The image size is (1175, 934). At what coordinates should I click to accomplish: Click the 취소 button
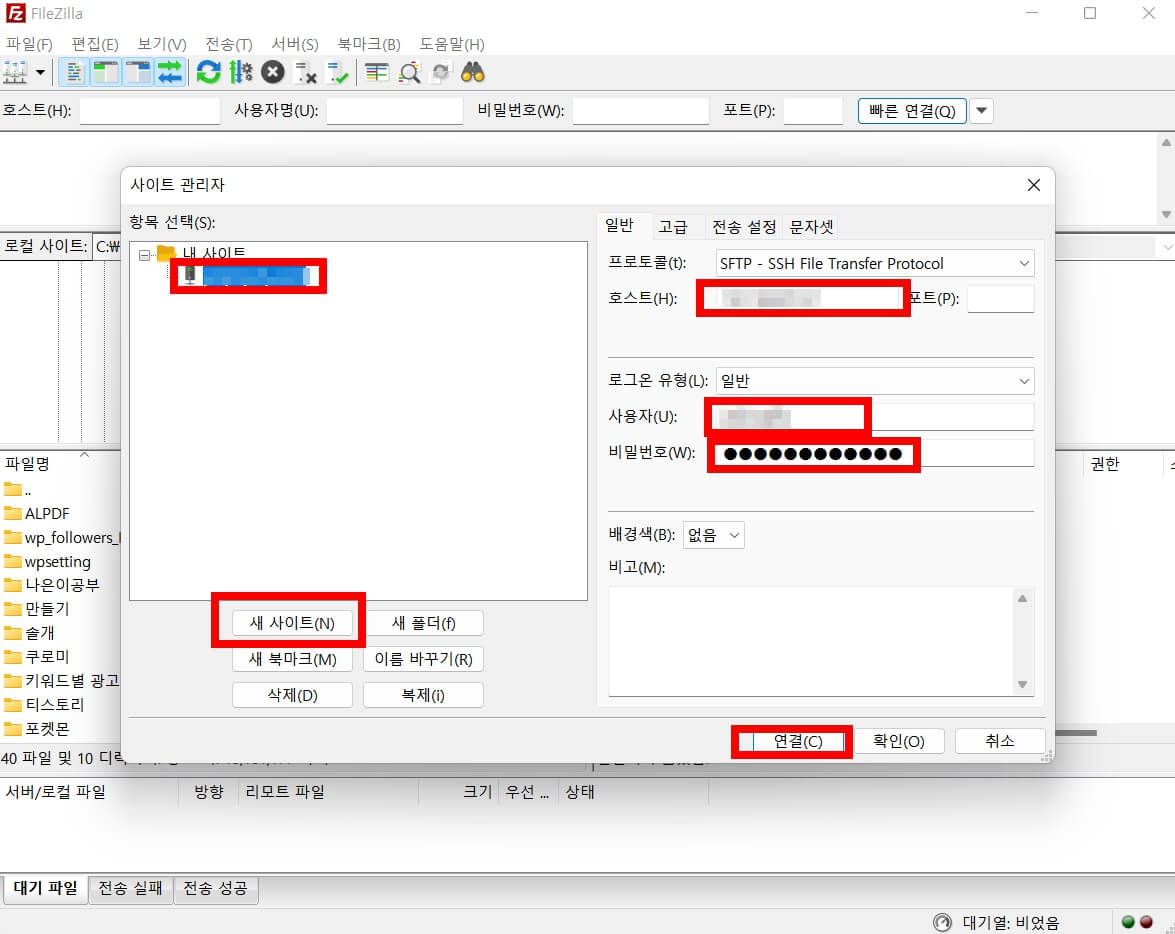click(x=1000, y=741)
